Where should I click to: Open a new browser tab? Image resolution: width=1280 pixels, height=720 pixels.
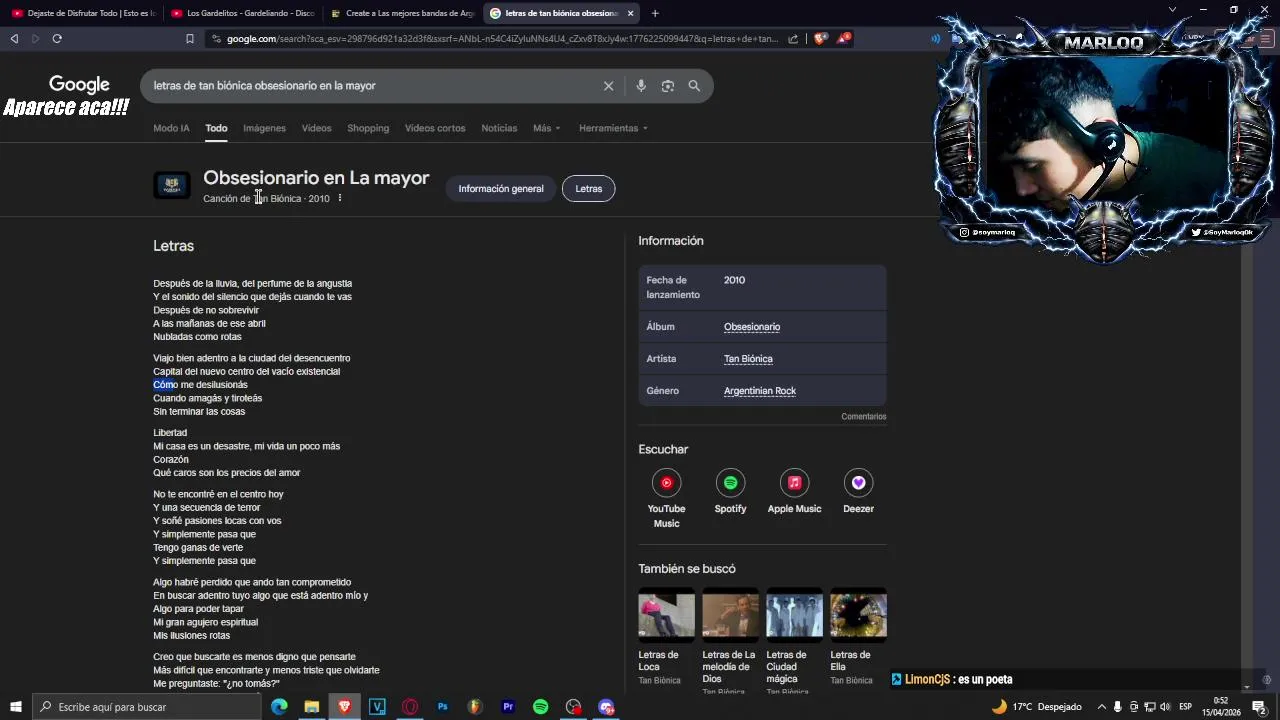click(655, 13)
